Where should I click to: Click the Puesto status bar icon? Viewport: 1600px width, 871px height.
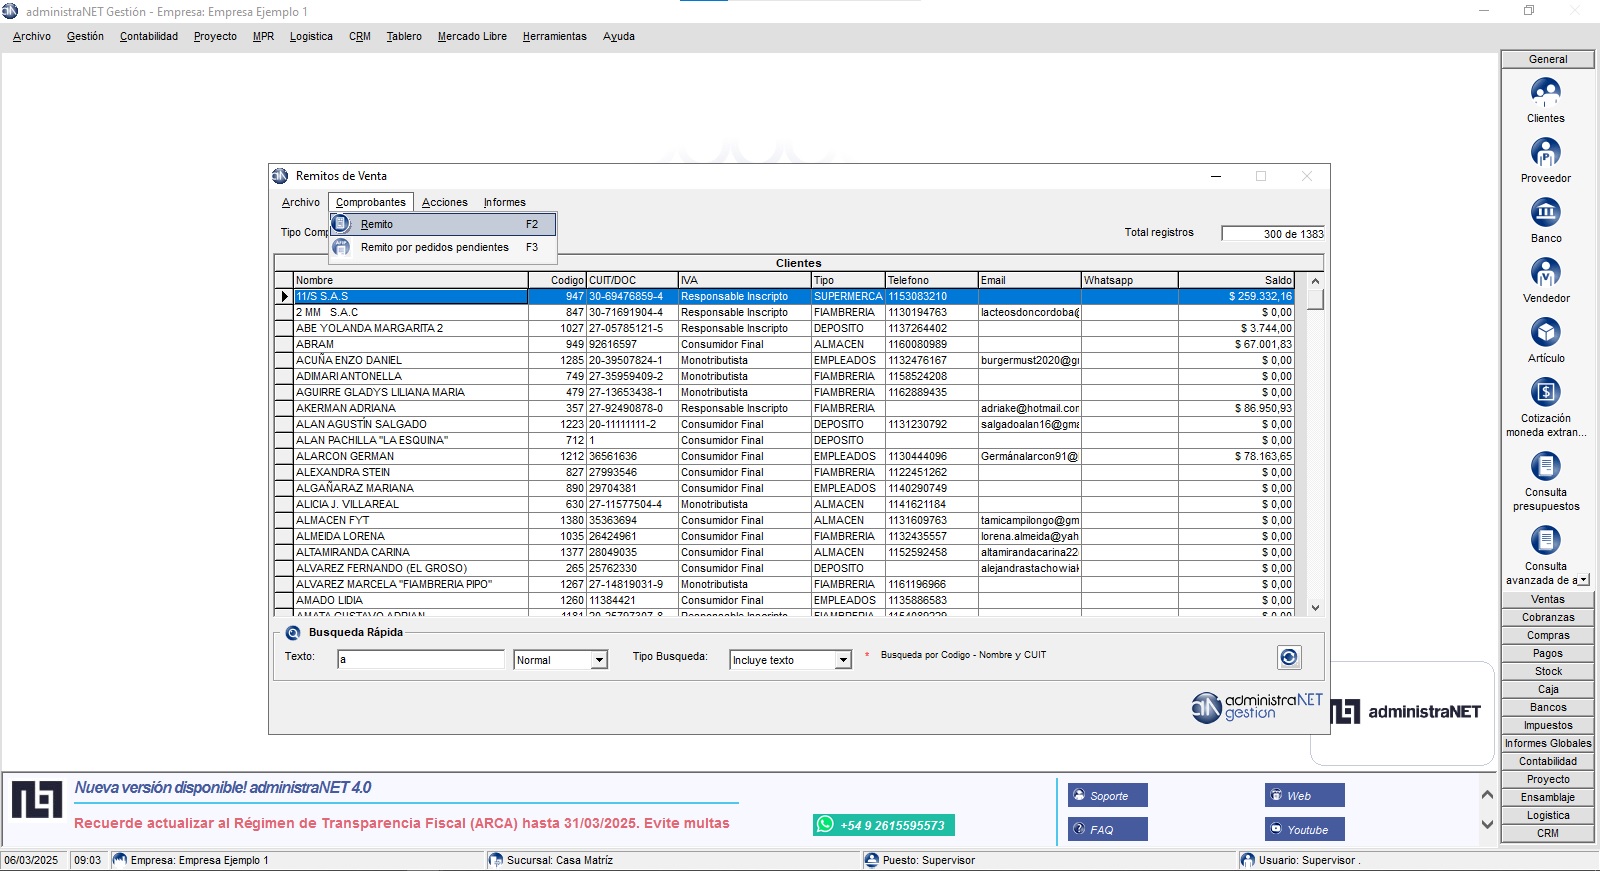coord(872,860)
